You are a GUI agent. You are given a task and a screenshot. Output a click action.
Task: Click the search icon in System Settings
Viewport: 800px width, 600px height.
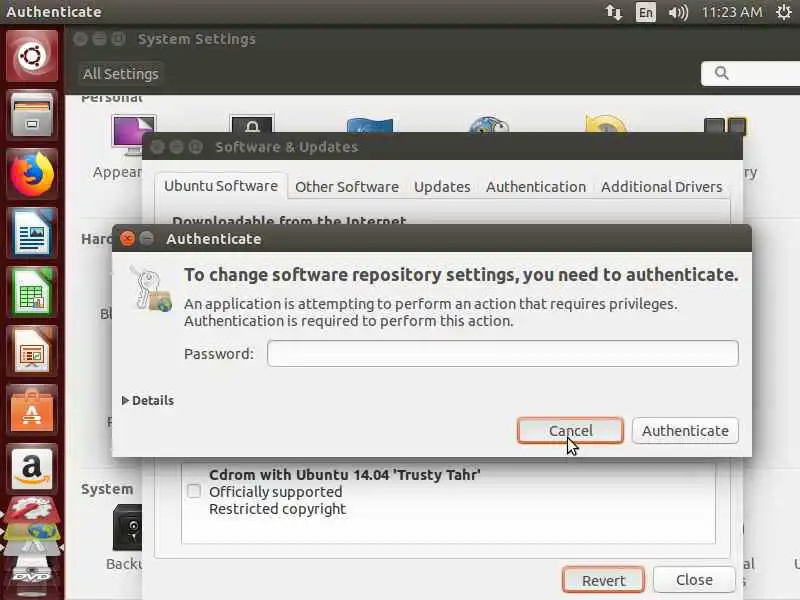tap(721, 73)
